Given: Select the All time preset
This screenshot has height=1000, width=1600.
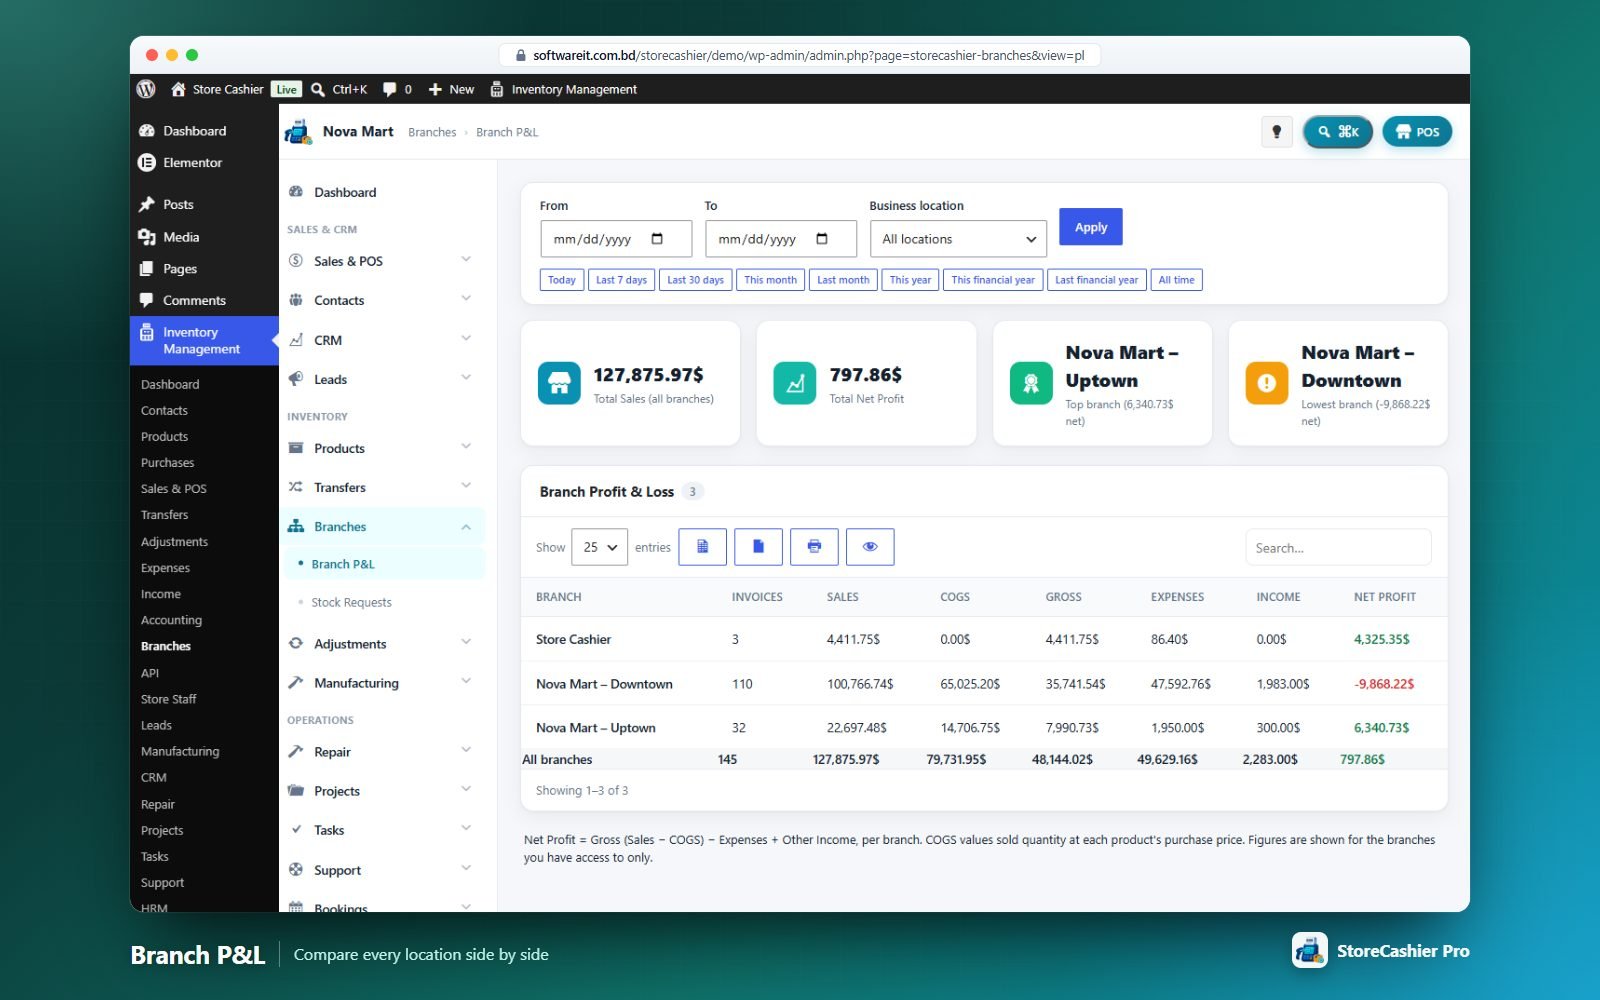Looking at the screenshot, I should coord(1176,280).
